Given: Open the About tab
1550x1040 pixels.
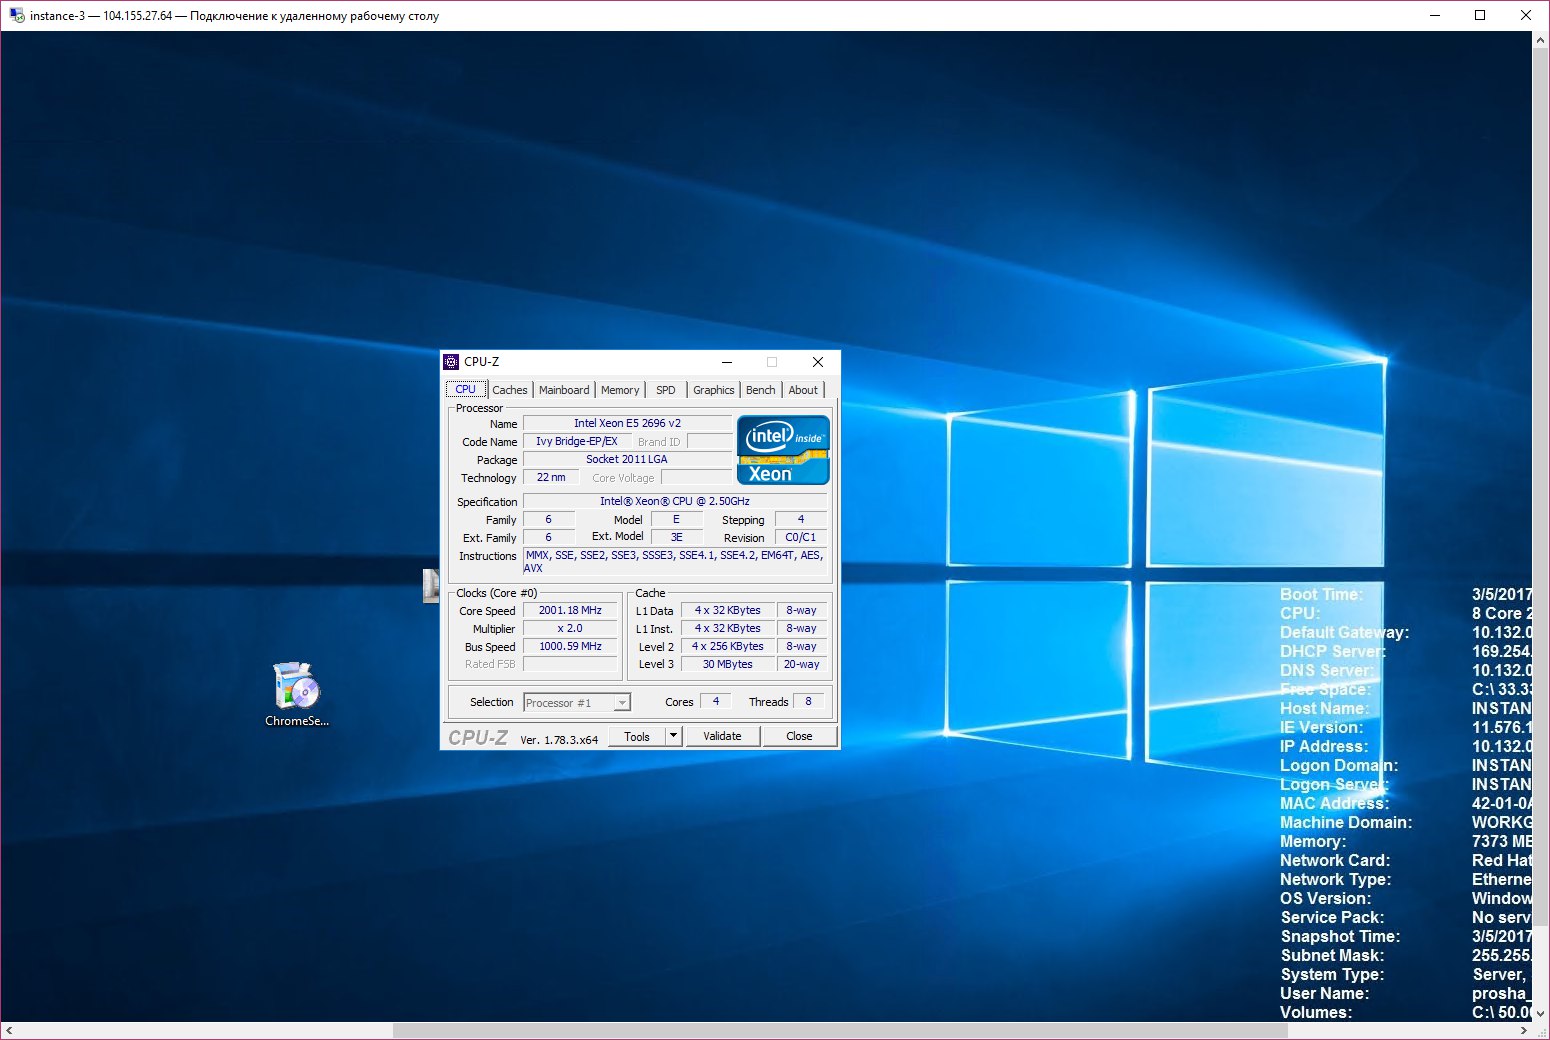Looking at the screenshot, I should coord(803,390).
